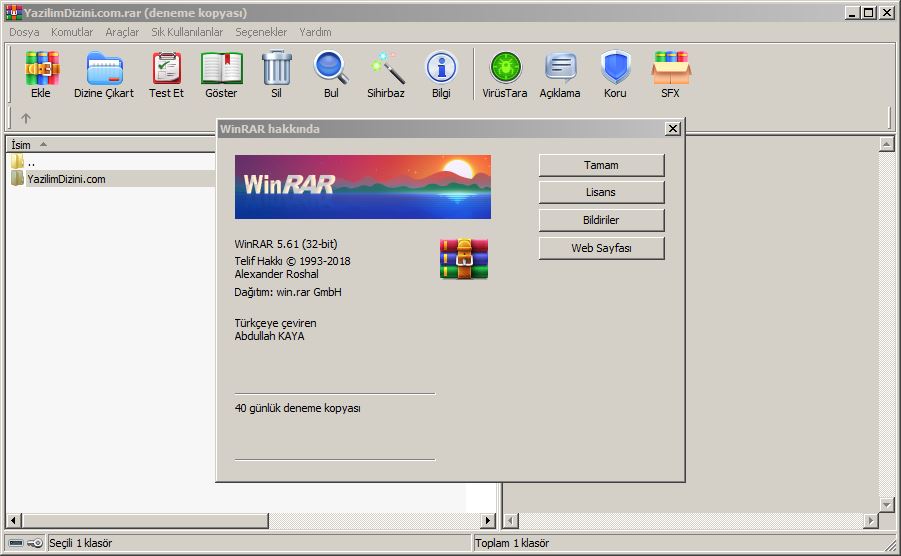Launch the Sihirbaz wizard wand
The image size is (901, 556).
[x=387, y=68]
